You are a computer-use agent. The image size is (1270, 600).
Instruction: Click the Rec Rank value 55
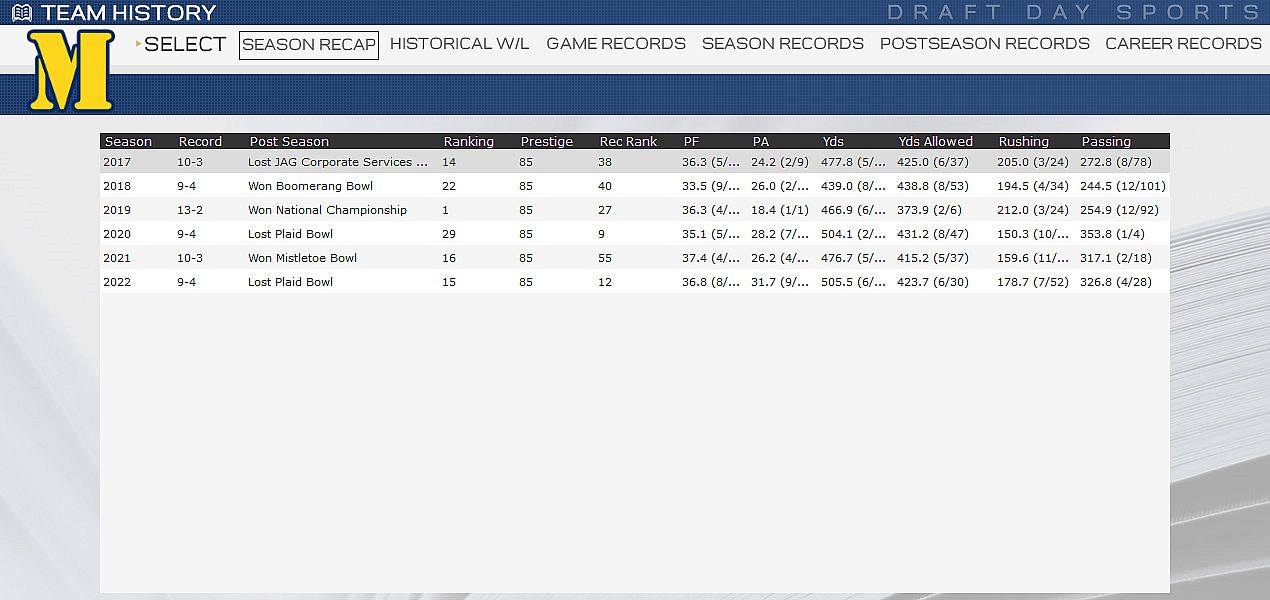(x=605, y=258)
